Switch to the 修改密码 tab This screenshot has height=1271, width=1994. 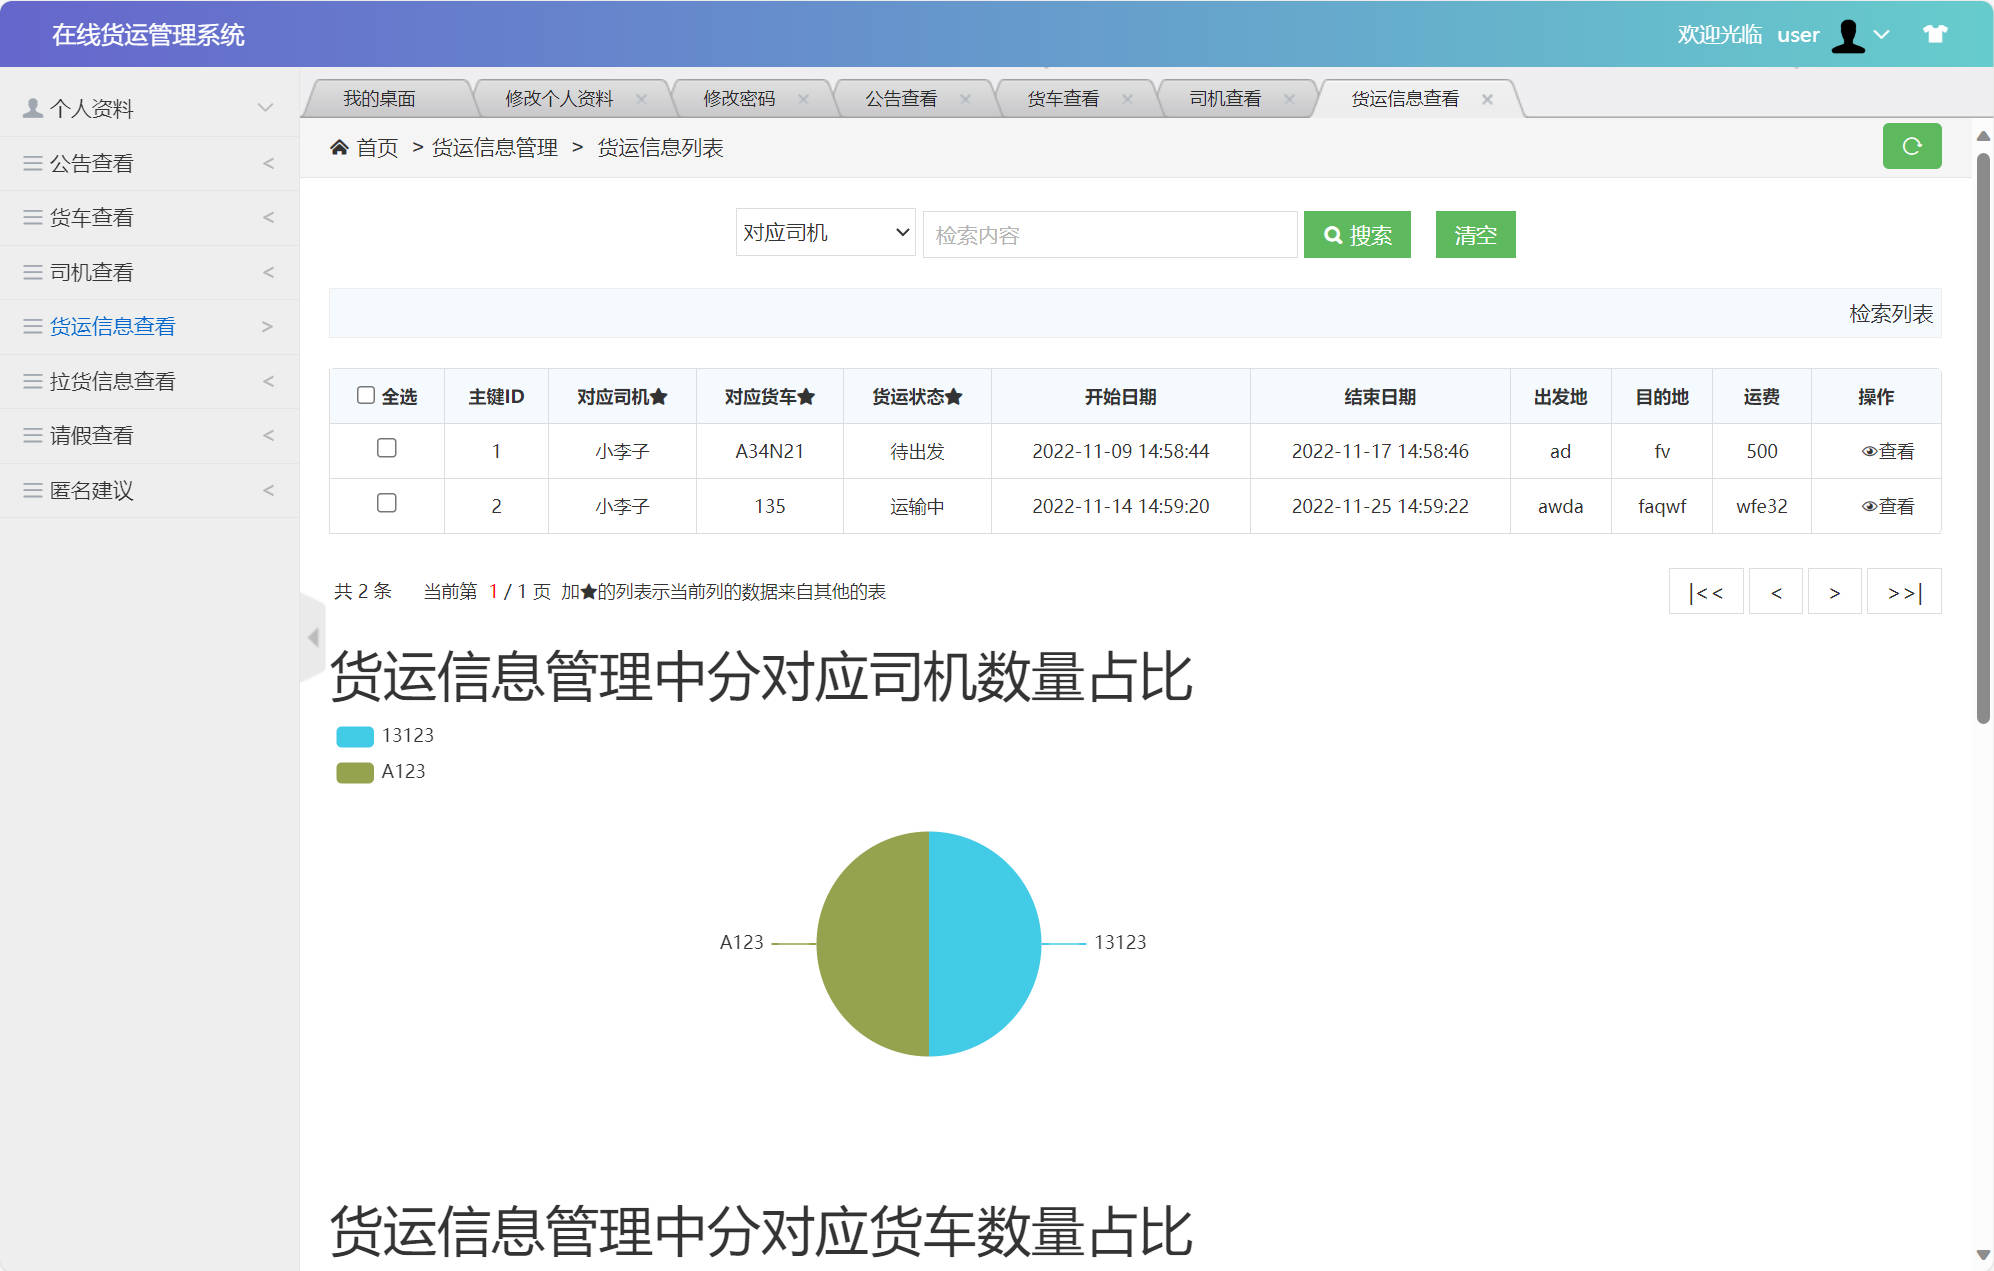tap(737, 98)
